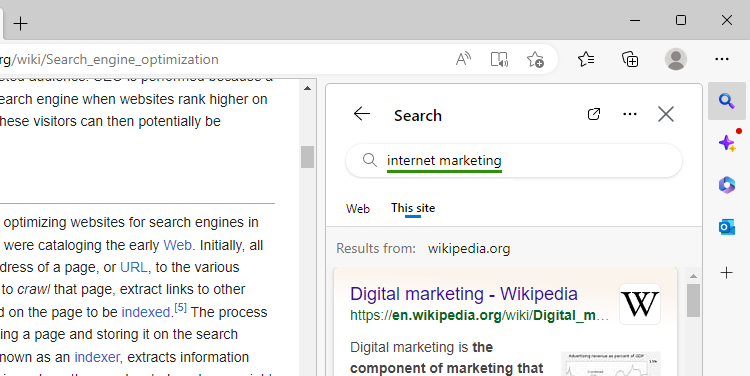Click the search results scrollbar thumb
The width and height of the screenshot is (750, 376).
693,300
